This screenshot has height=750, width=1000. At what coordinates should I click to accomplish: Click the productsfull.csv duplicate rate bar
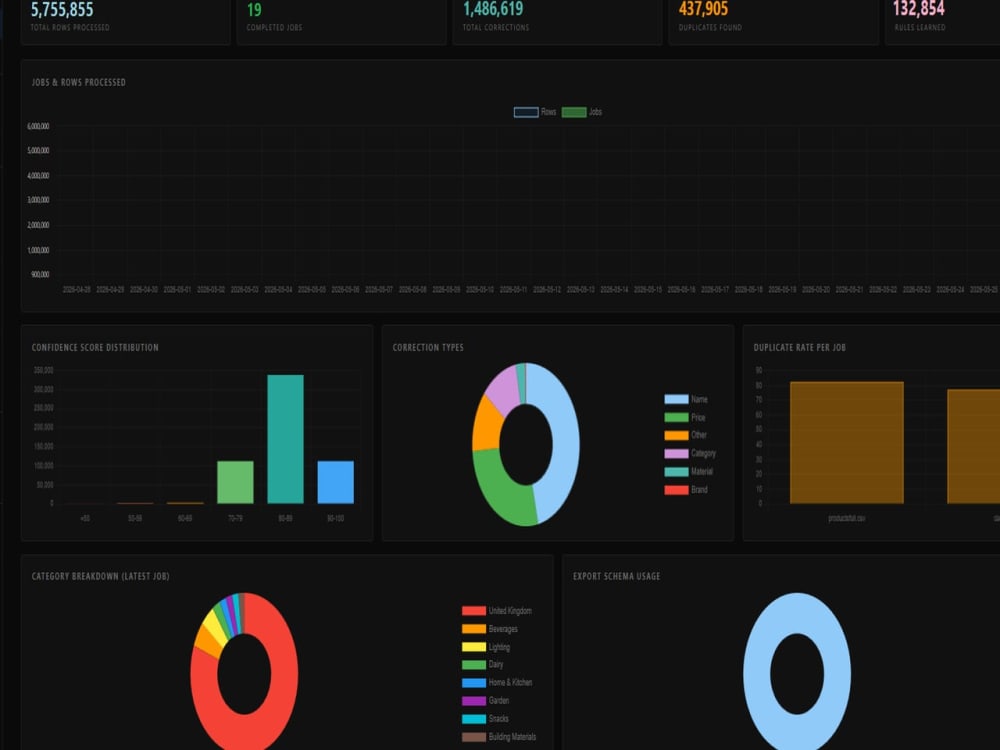pos(846,443)
